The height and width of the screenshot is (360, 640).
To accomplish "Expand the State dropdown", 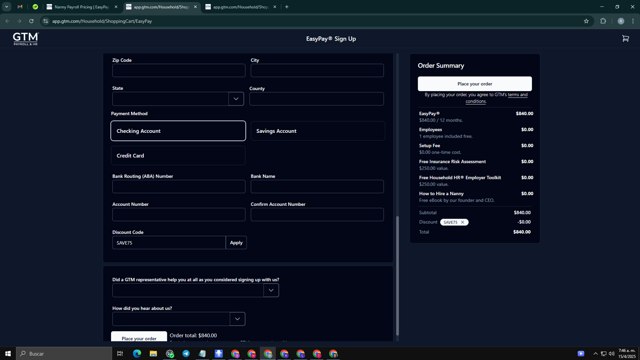I will click(236, 99).
